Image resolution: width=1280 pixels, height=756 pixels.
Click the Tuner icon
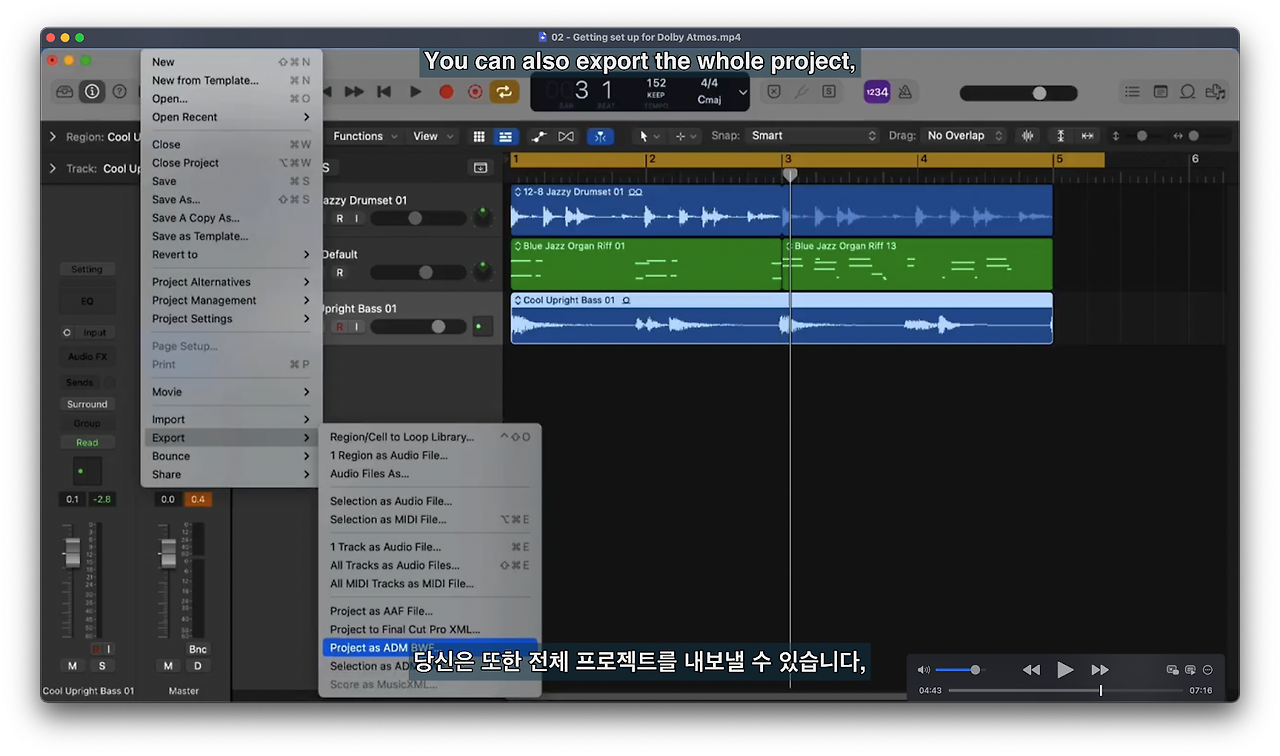(801, 91)
